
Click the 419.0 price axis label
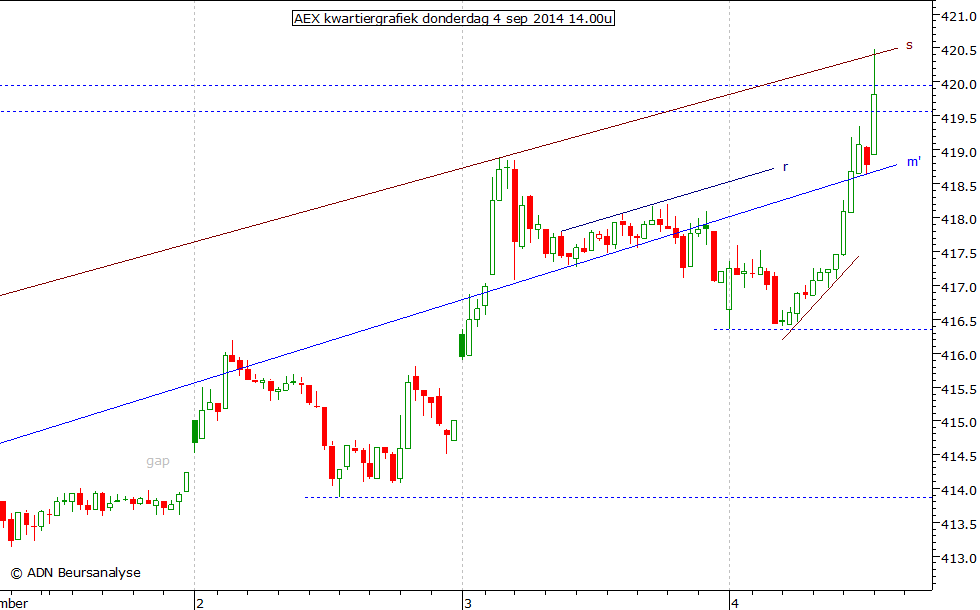[x=959, y=152]
